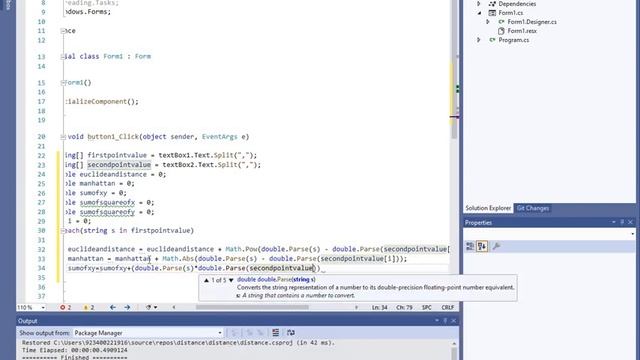
Task: Show next overload in signature tooltip
Action: (231, 280)
